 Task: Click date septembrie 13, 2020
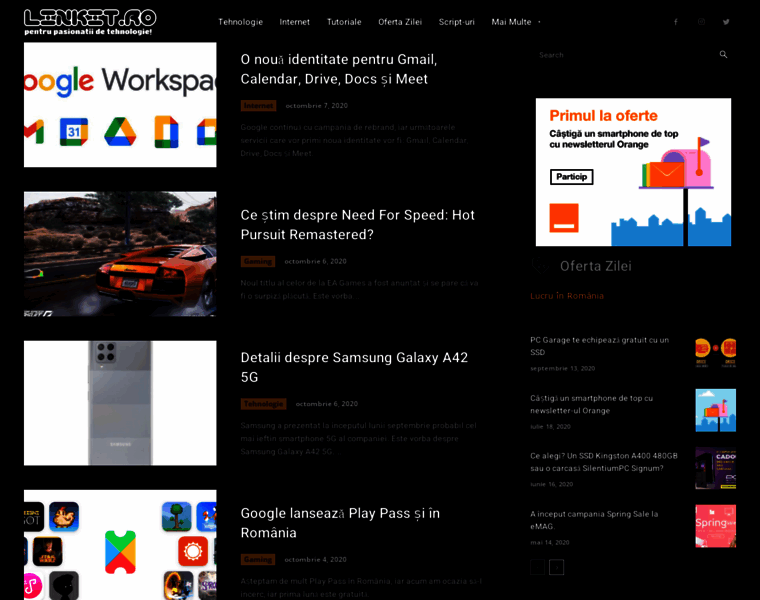click(x=562, y=368)
